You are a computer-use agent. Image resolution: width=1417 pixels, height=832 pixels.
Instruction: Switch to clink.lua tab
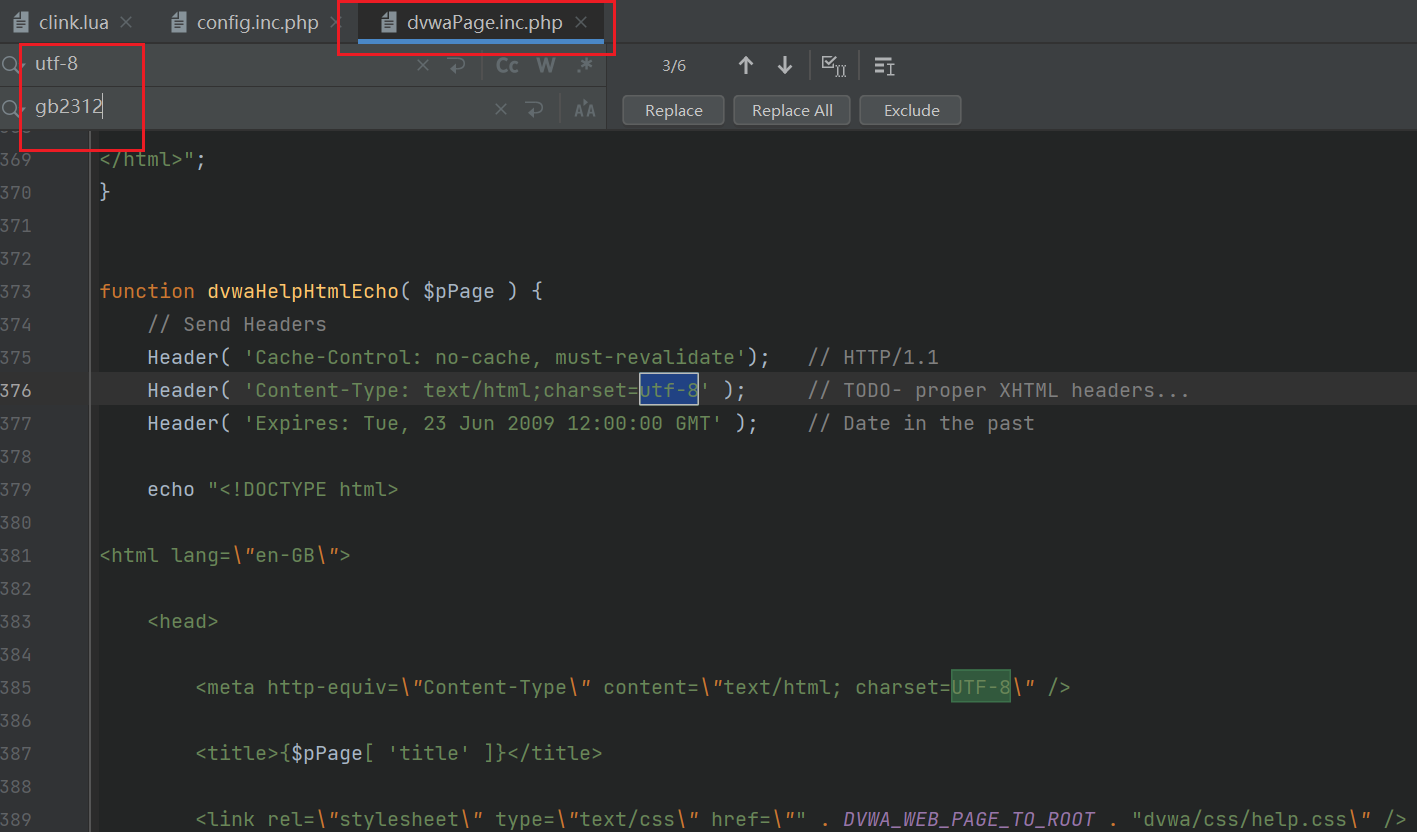pyautogui.click(x=73, y=22)
